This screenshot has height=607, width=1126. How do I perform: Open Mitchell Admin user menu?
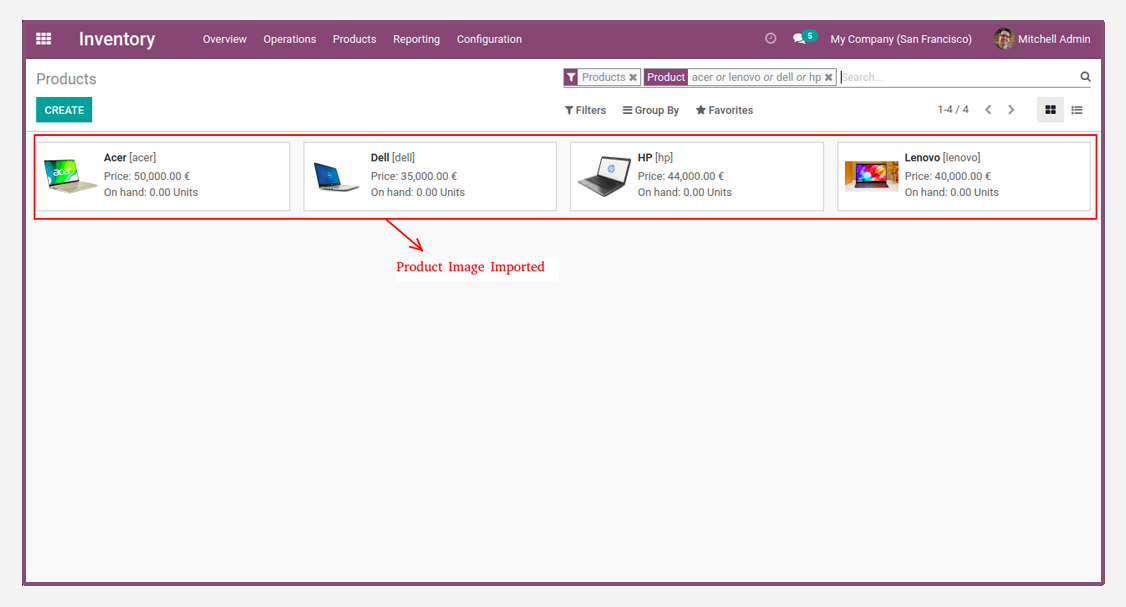[x=1042, y=39]
